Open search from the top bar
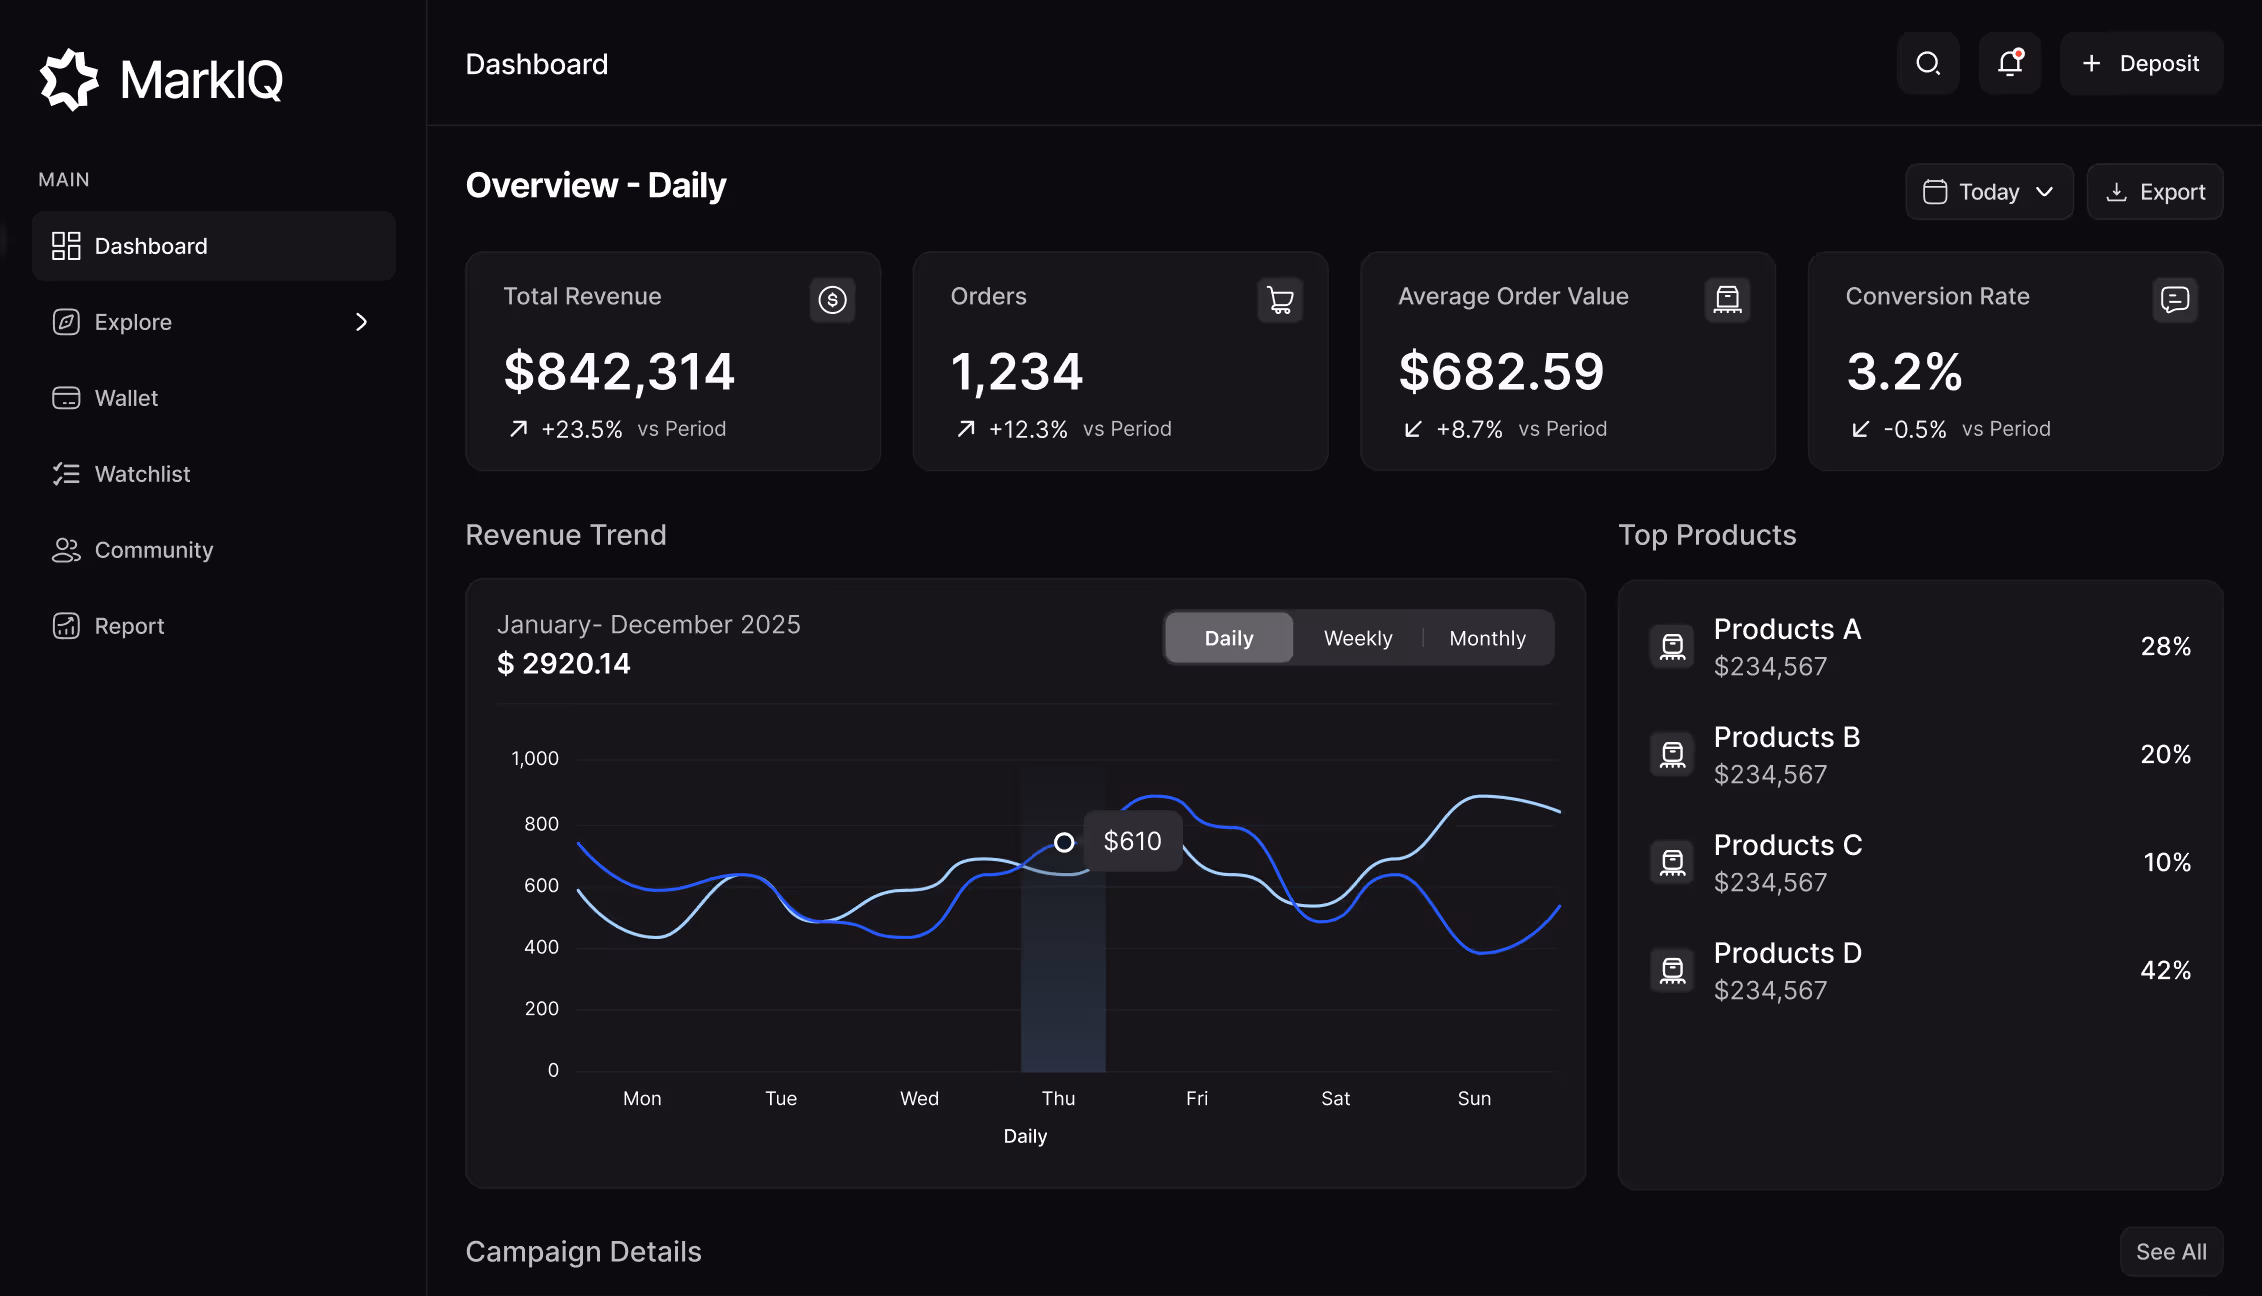 tap(1928, 63)
